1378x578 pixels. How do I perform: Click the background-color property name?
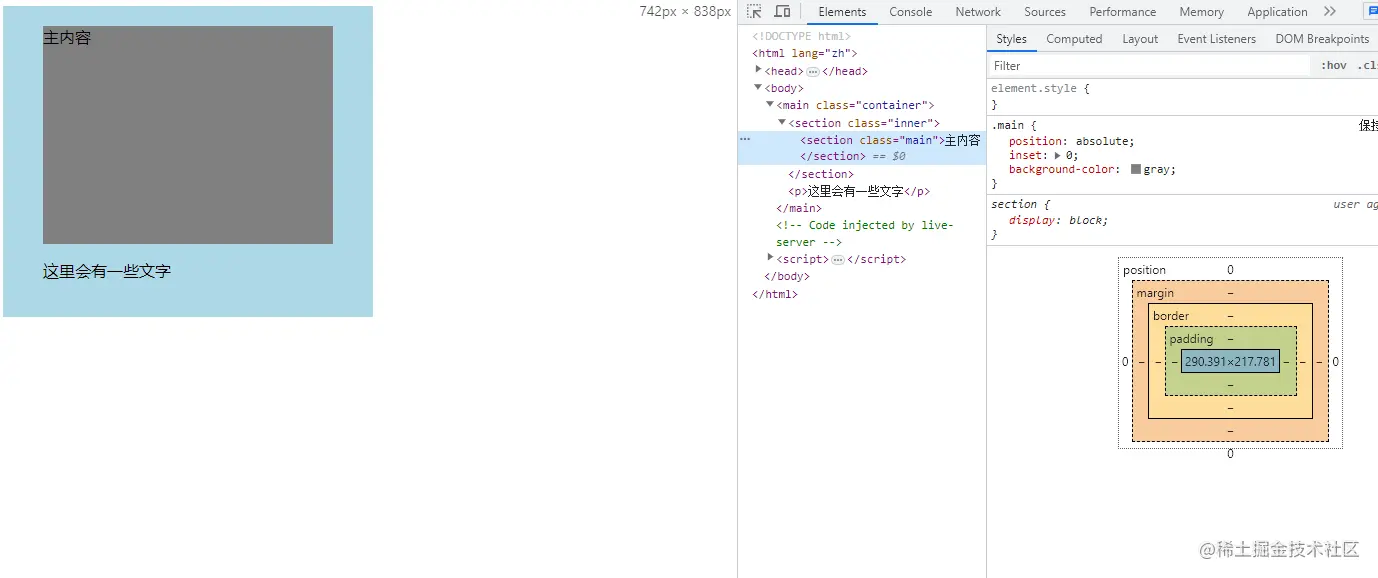[x=1062, y=169]
